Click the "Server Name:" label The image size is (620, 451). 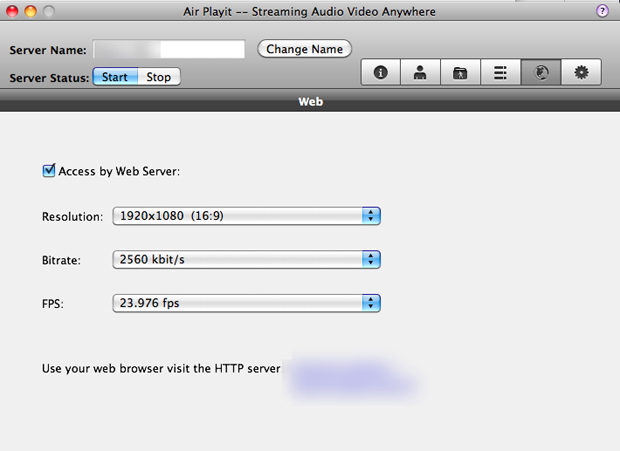(x=48, y=50)
